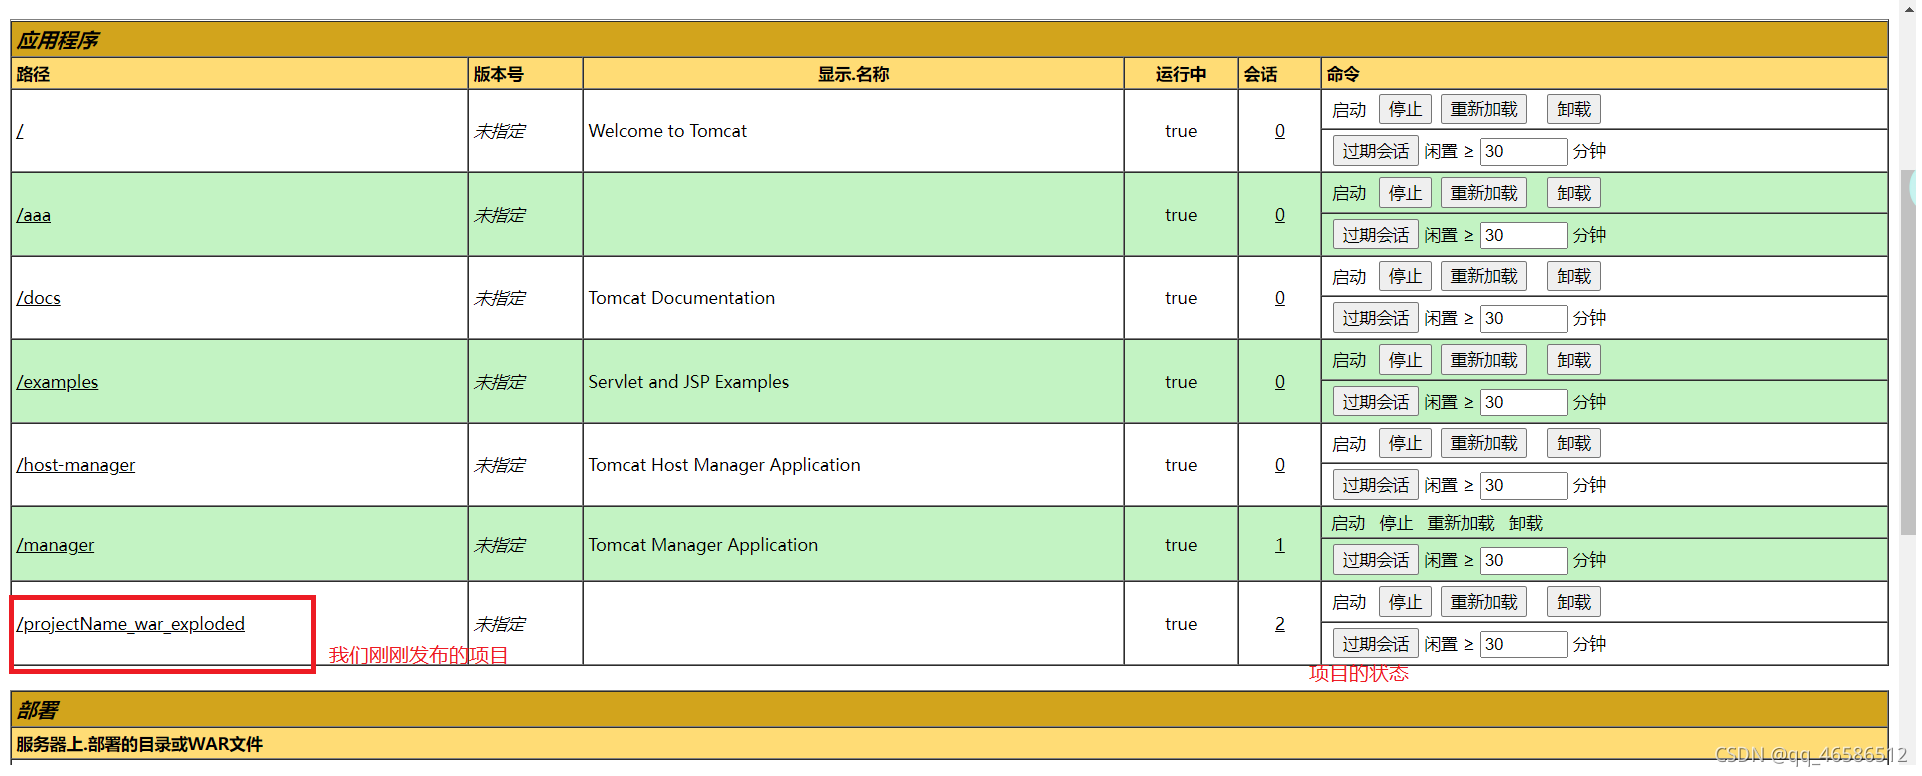This screenshot has height=776, width=1922.
Task: Click 服务器上部署的目录或WAR文件 heading
Action: pos(140,744)
